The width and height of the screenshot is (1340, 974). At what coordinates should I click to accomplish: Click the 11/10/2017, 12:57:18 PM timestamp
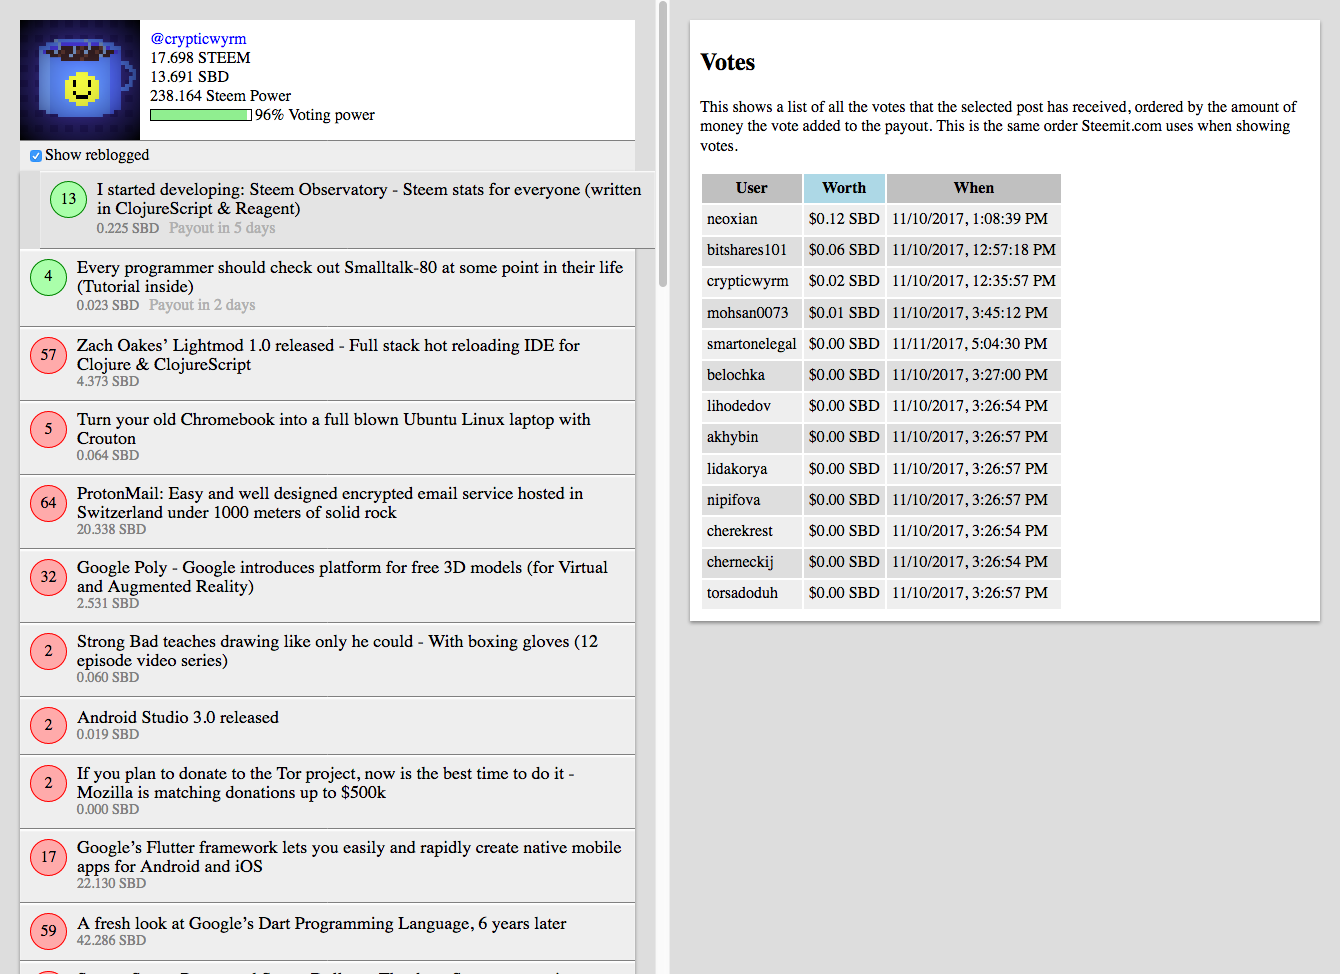pyautogui.click(x=974, y=250)
